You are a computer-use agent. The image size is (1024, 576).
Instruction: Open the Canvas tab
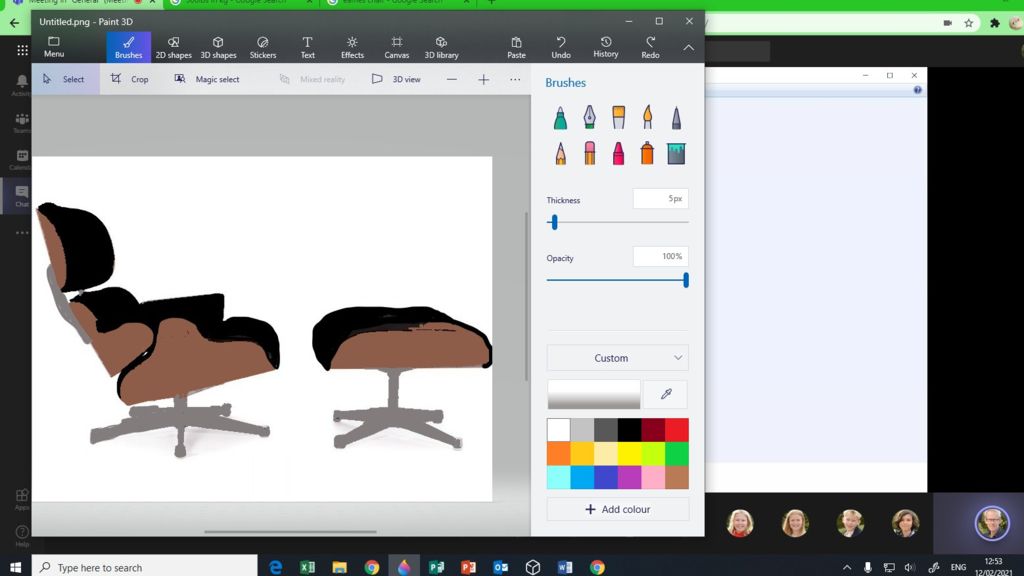coord(396,48)
